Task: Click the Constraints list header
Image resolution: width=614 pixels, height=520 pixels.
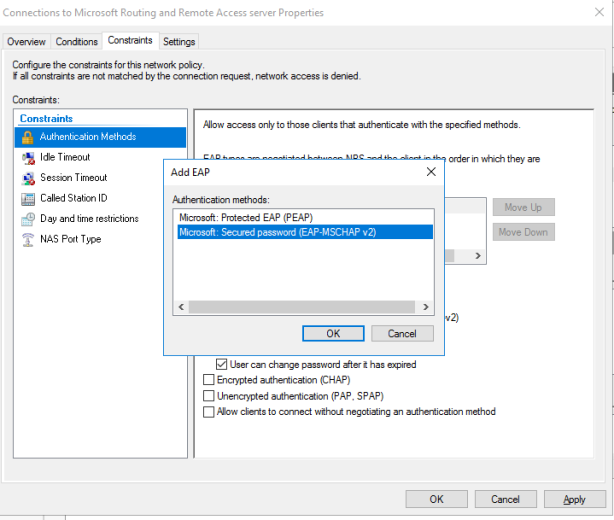Action: pyautogui.click(x=46, y=119)
